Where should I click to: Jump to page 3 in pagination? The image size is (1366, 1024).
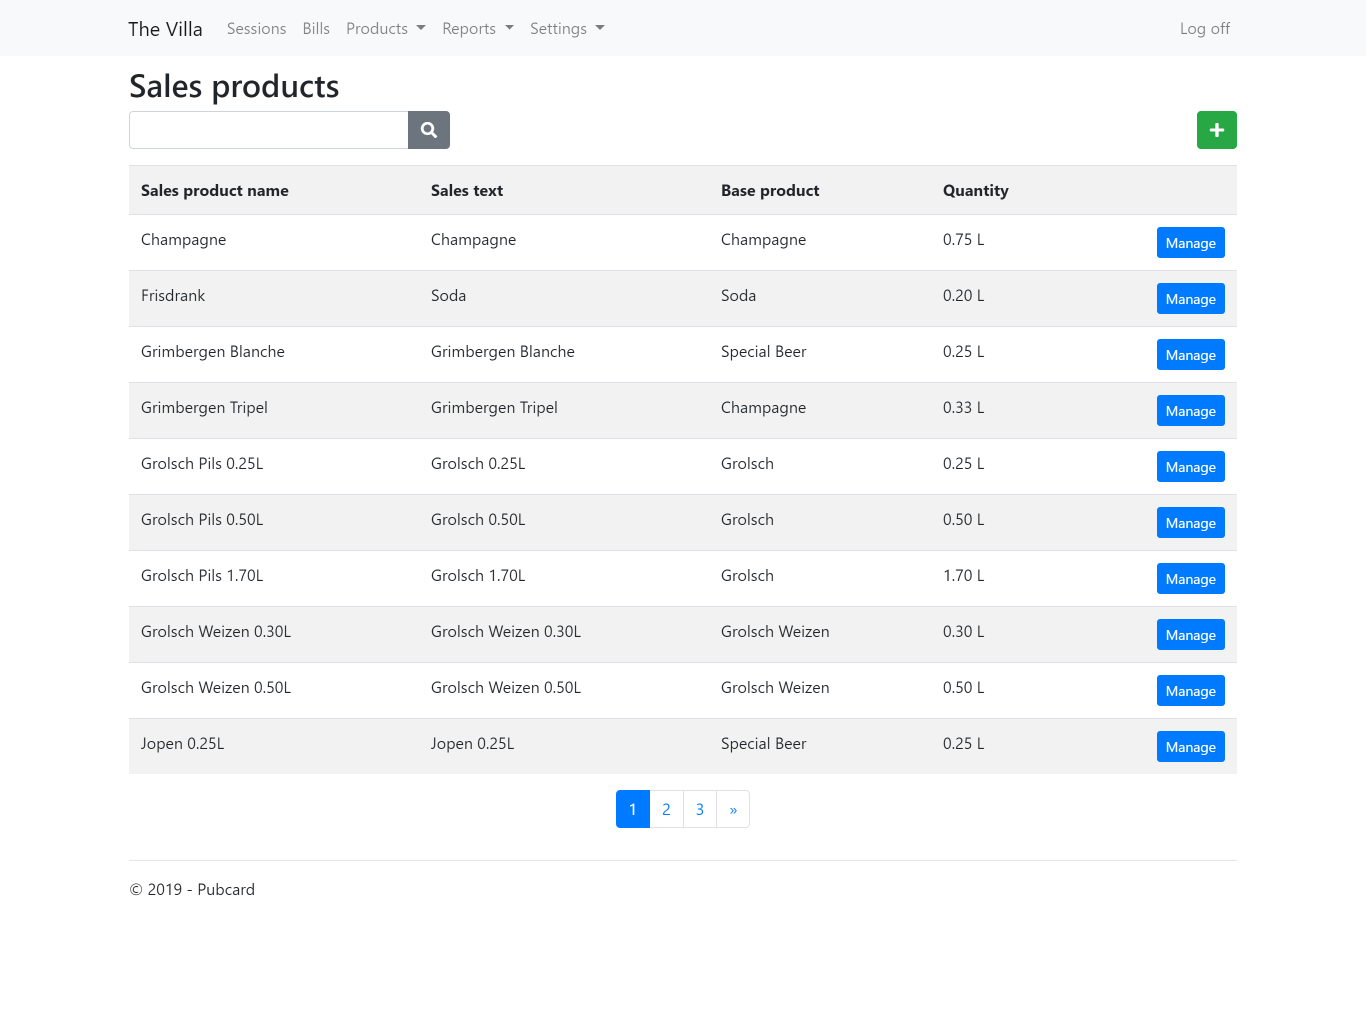700,809
